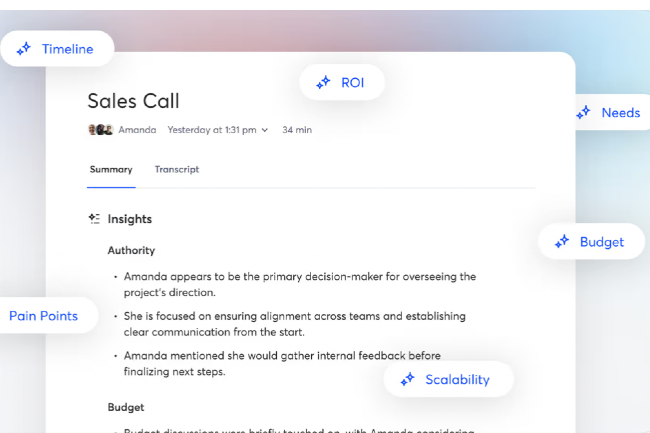Click the Insights list icon
The image size is (650, 433).
click(94, 218)
